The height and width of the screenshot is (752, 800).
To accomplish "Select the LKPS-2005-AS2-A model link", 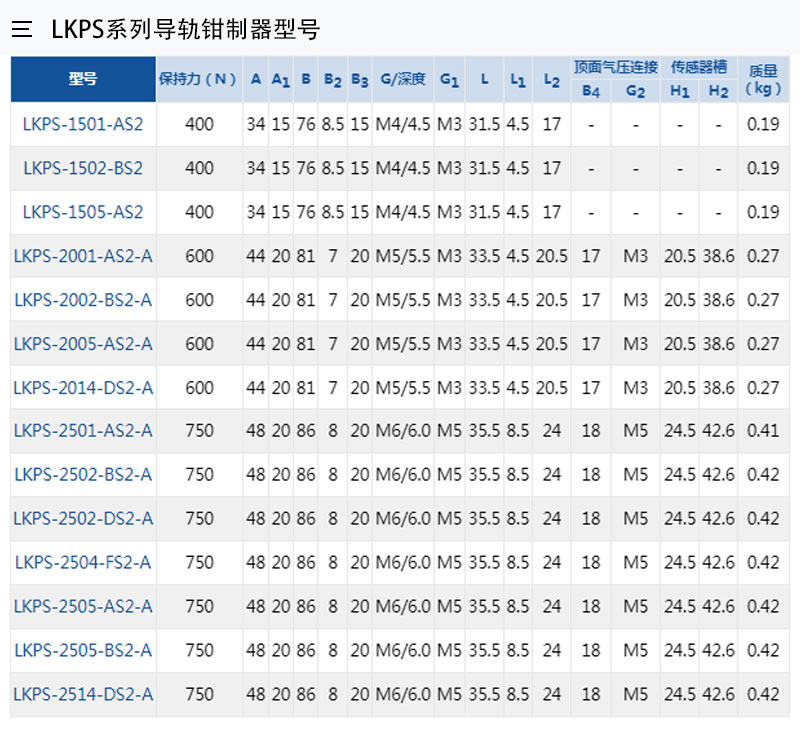I will pyautogui.click(x=83, y=344).
